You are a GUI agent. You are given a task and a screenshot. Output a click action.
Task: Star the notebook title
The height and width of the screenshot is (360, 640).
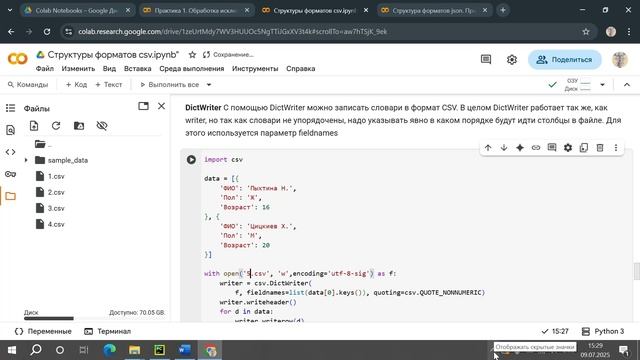[192, 55]
